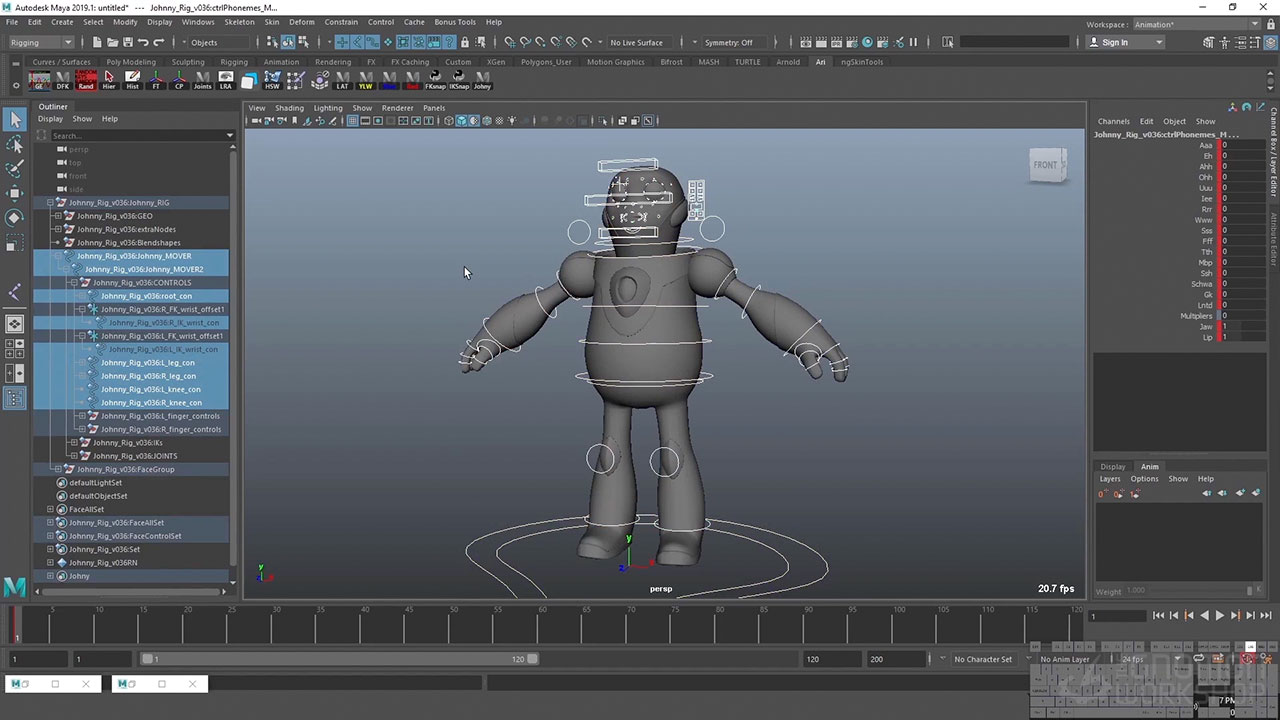Select the Paint Selection tool
The width and height of the screenshot is (1280, 720).
coord(14,169)
